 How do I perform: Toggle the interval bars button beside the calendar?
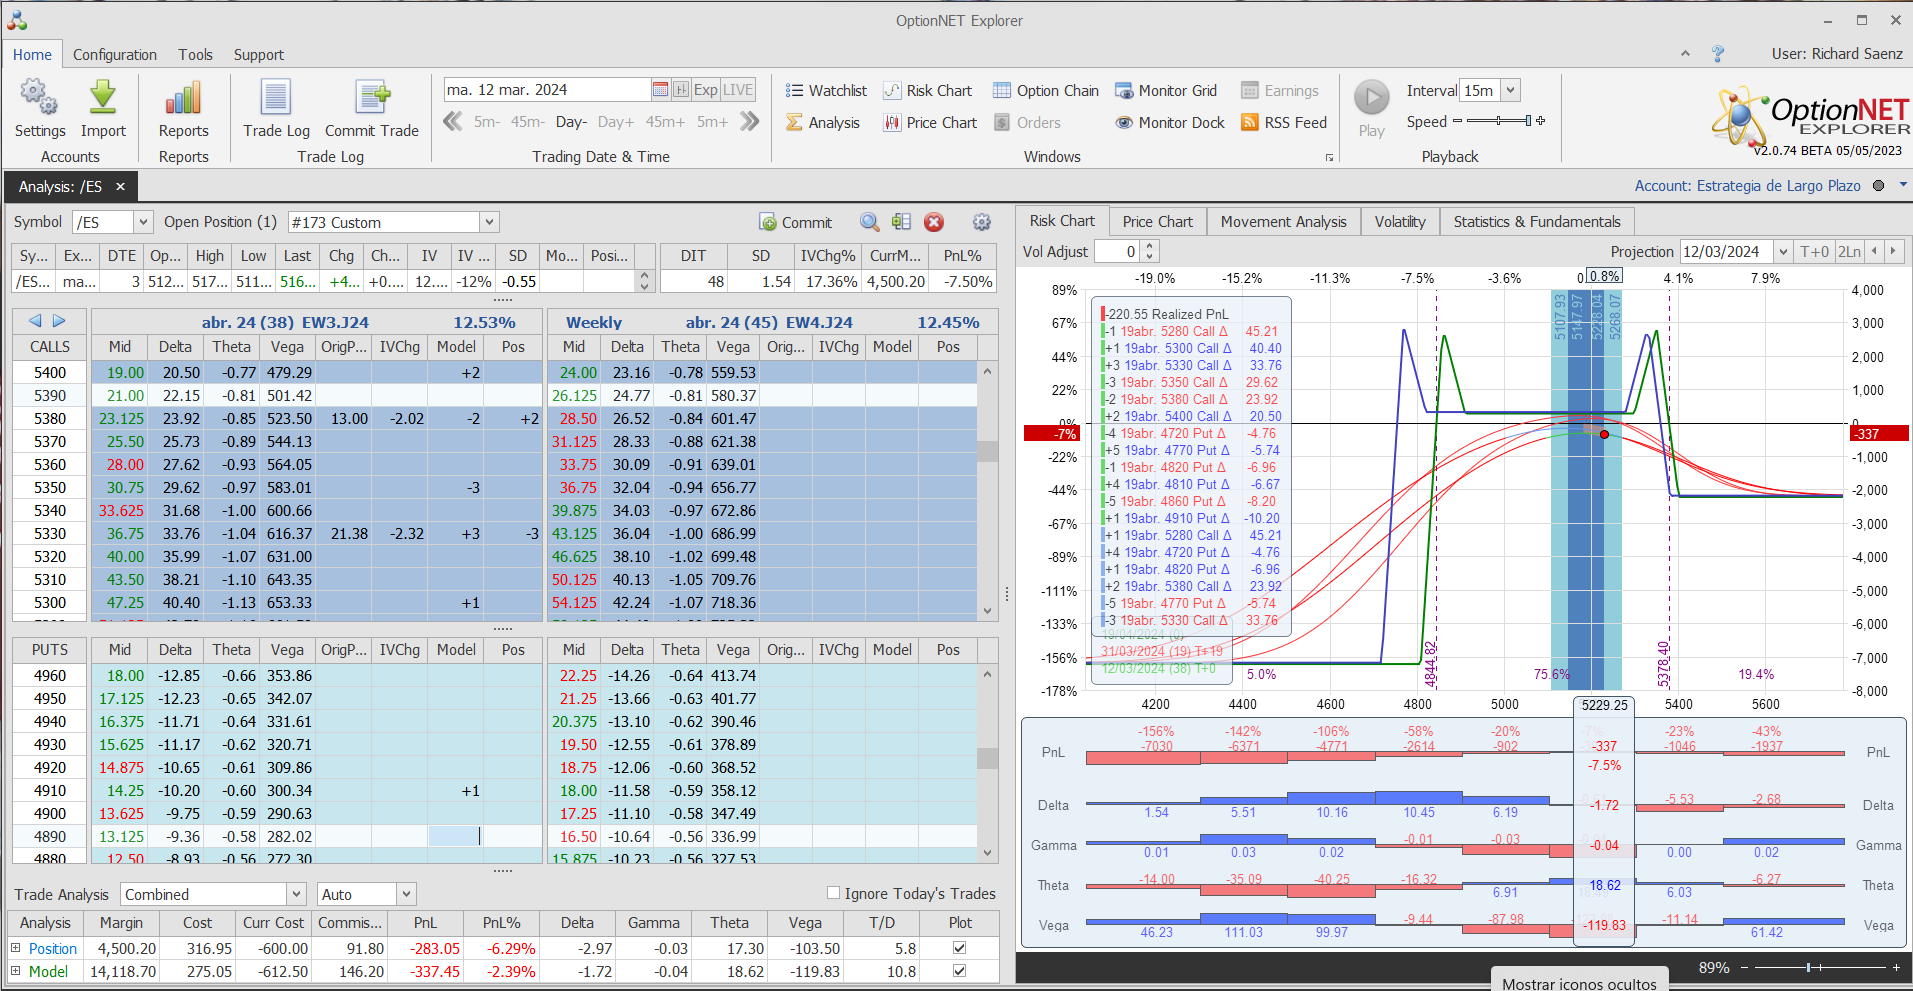(x=681, y=90)
